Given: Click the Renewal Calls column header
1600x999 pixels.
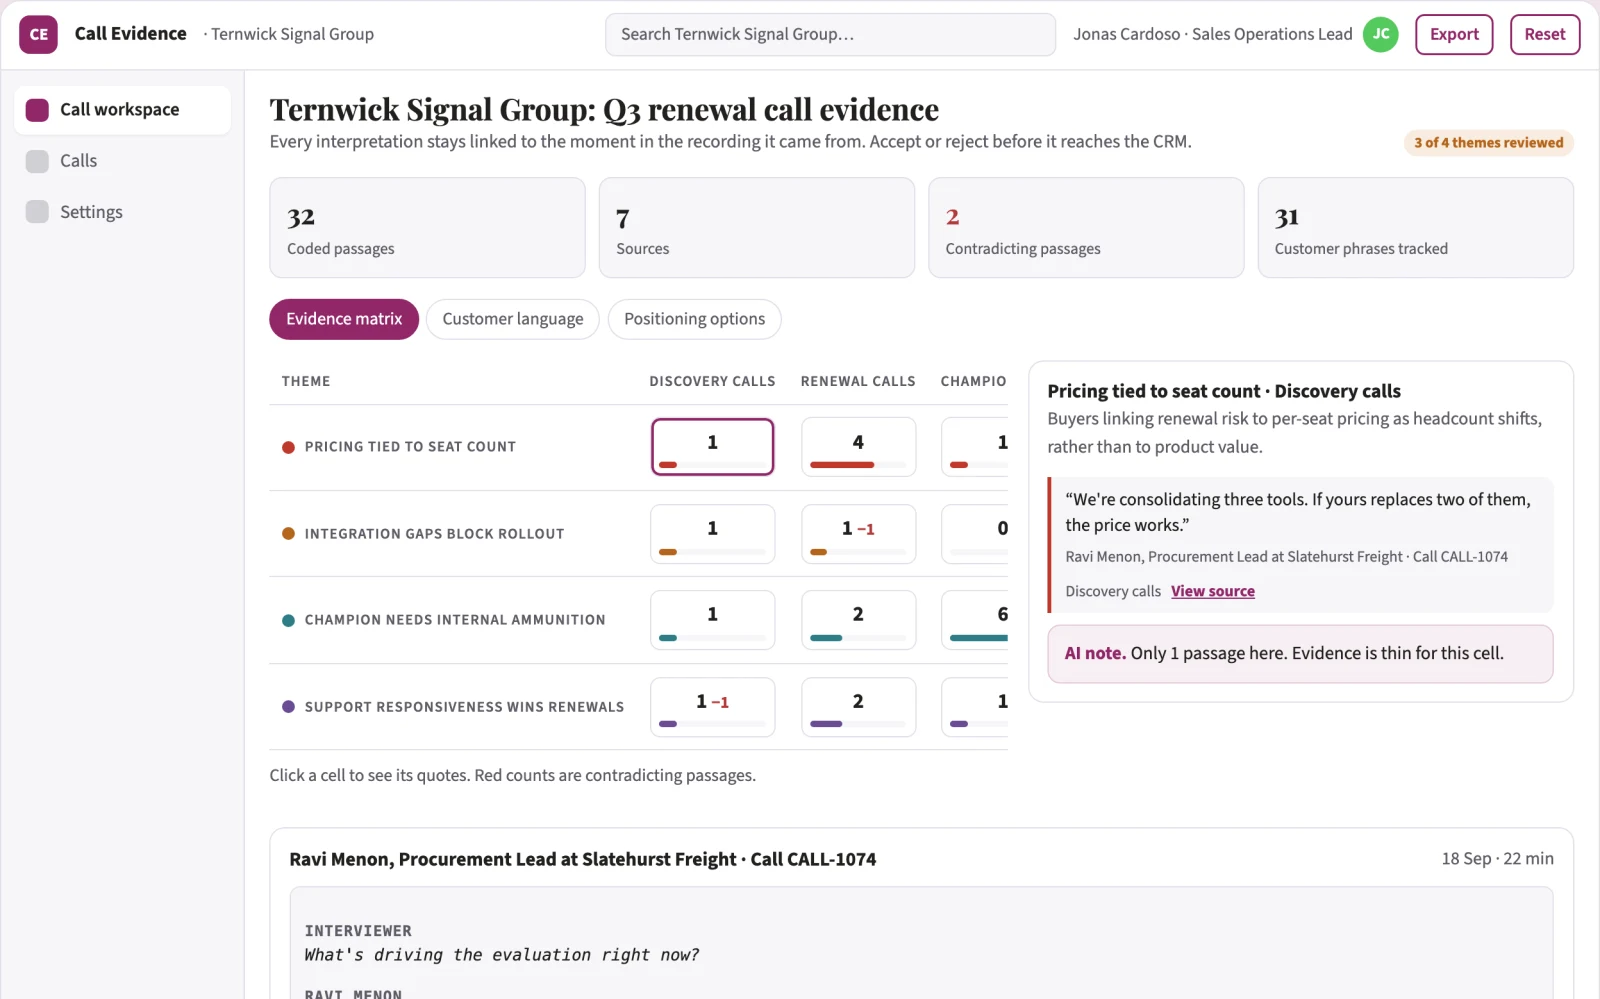Looking at the screenshot, I should pos(858,381).
